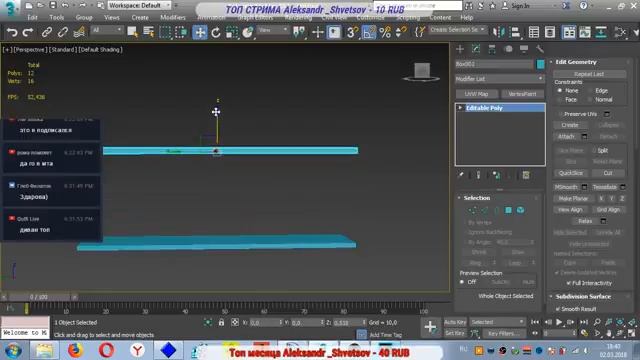Select the None constraint radio button
Image resolution: width=640 pixels, height=360 pixels.
(560, 90)
